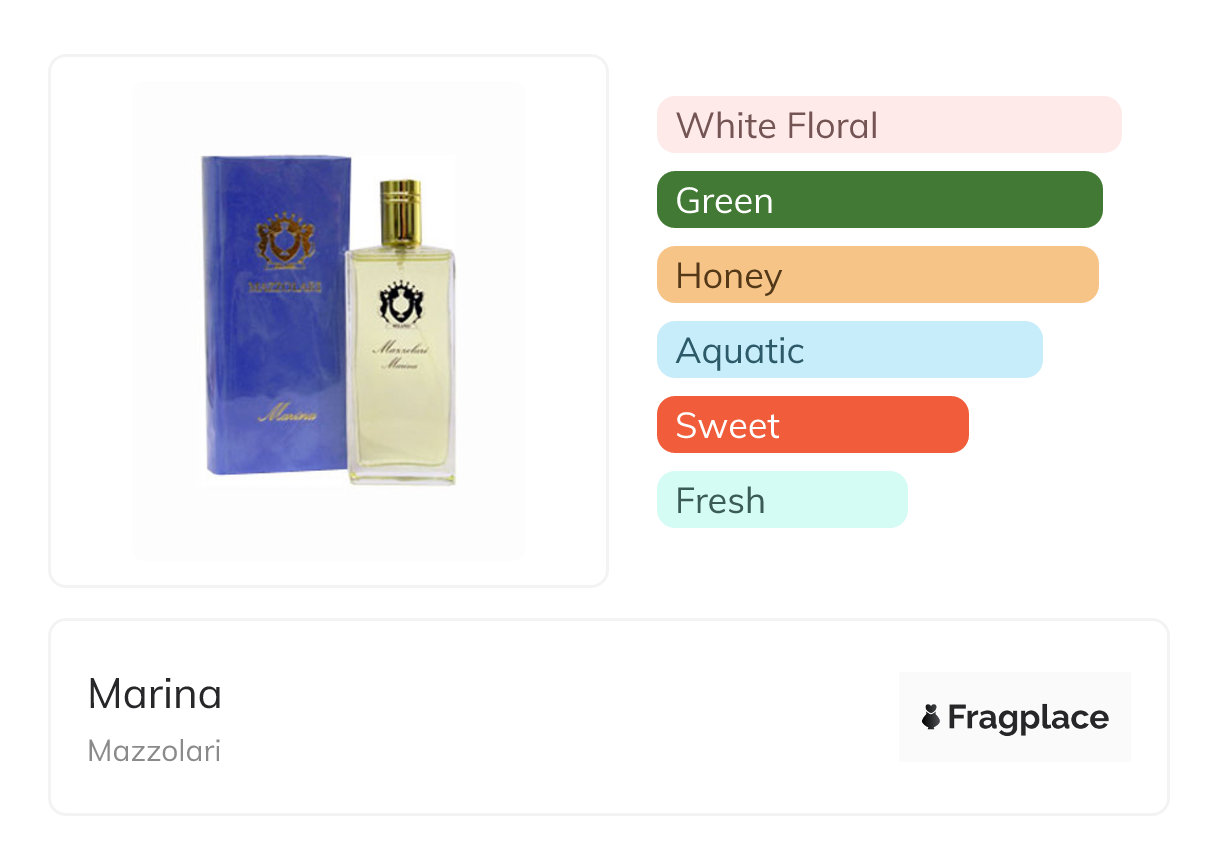Click the clear glass base of bottle
This screenshot has width=1218, height=864.
pyautogui.click(x=401, y=477)
